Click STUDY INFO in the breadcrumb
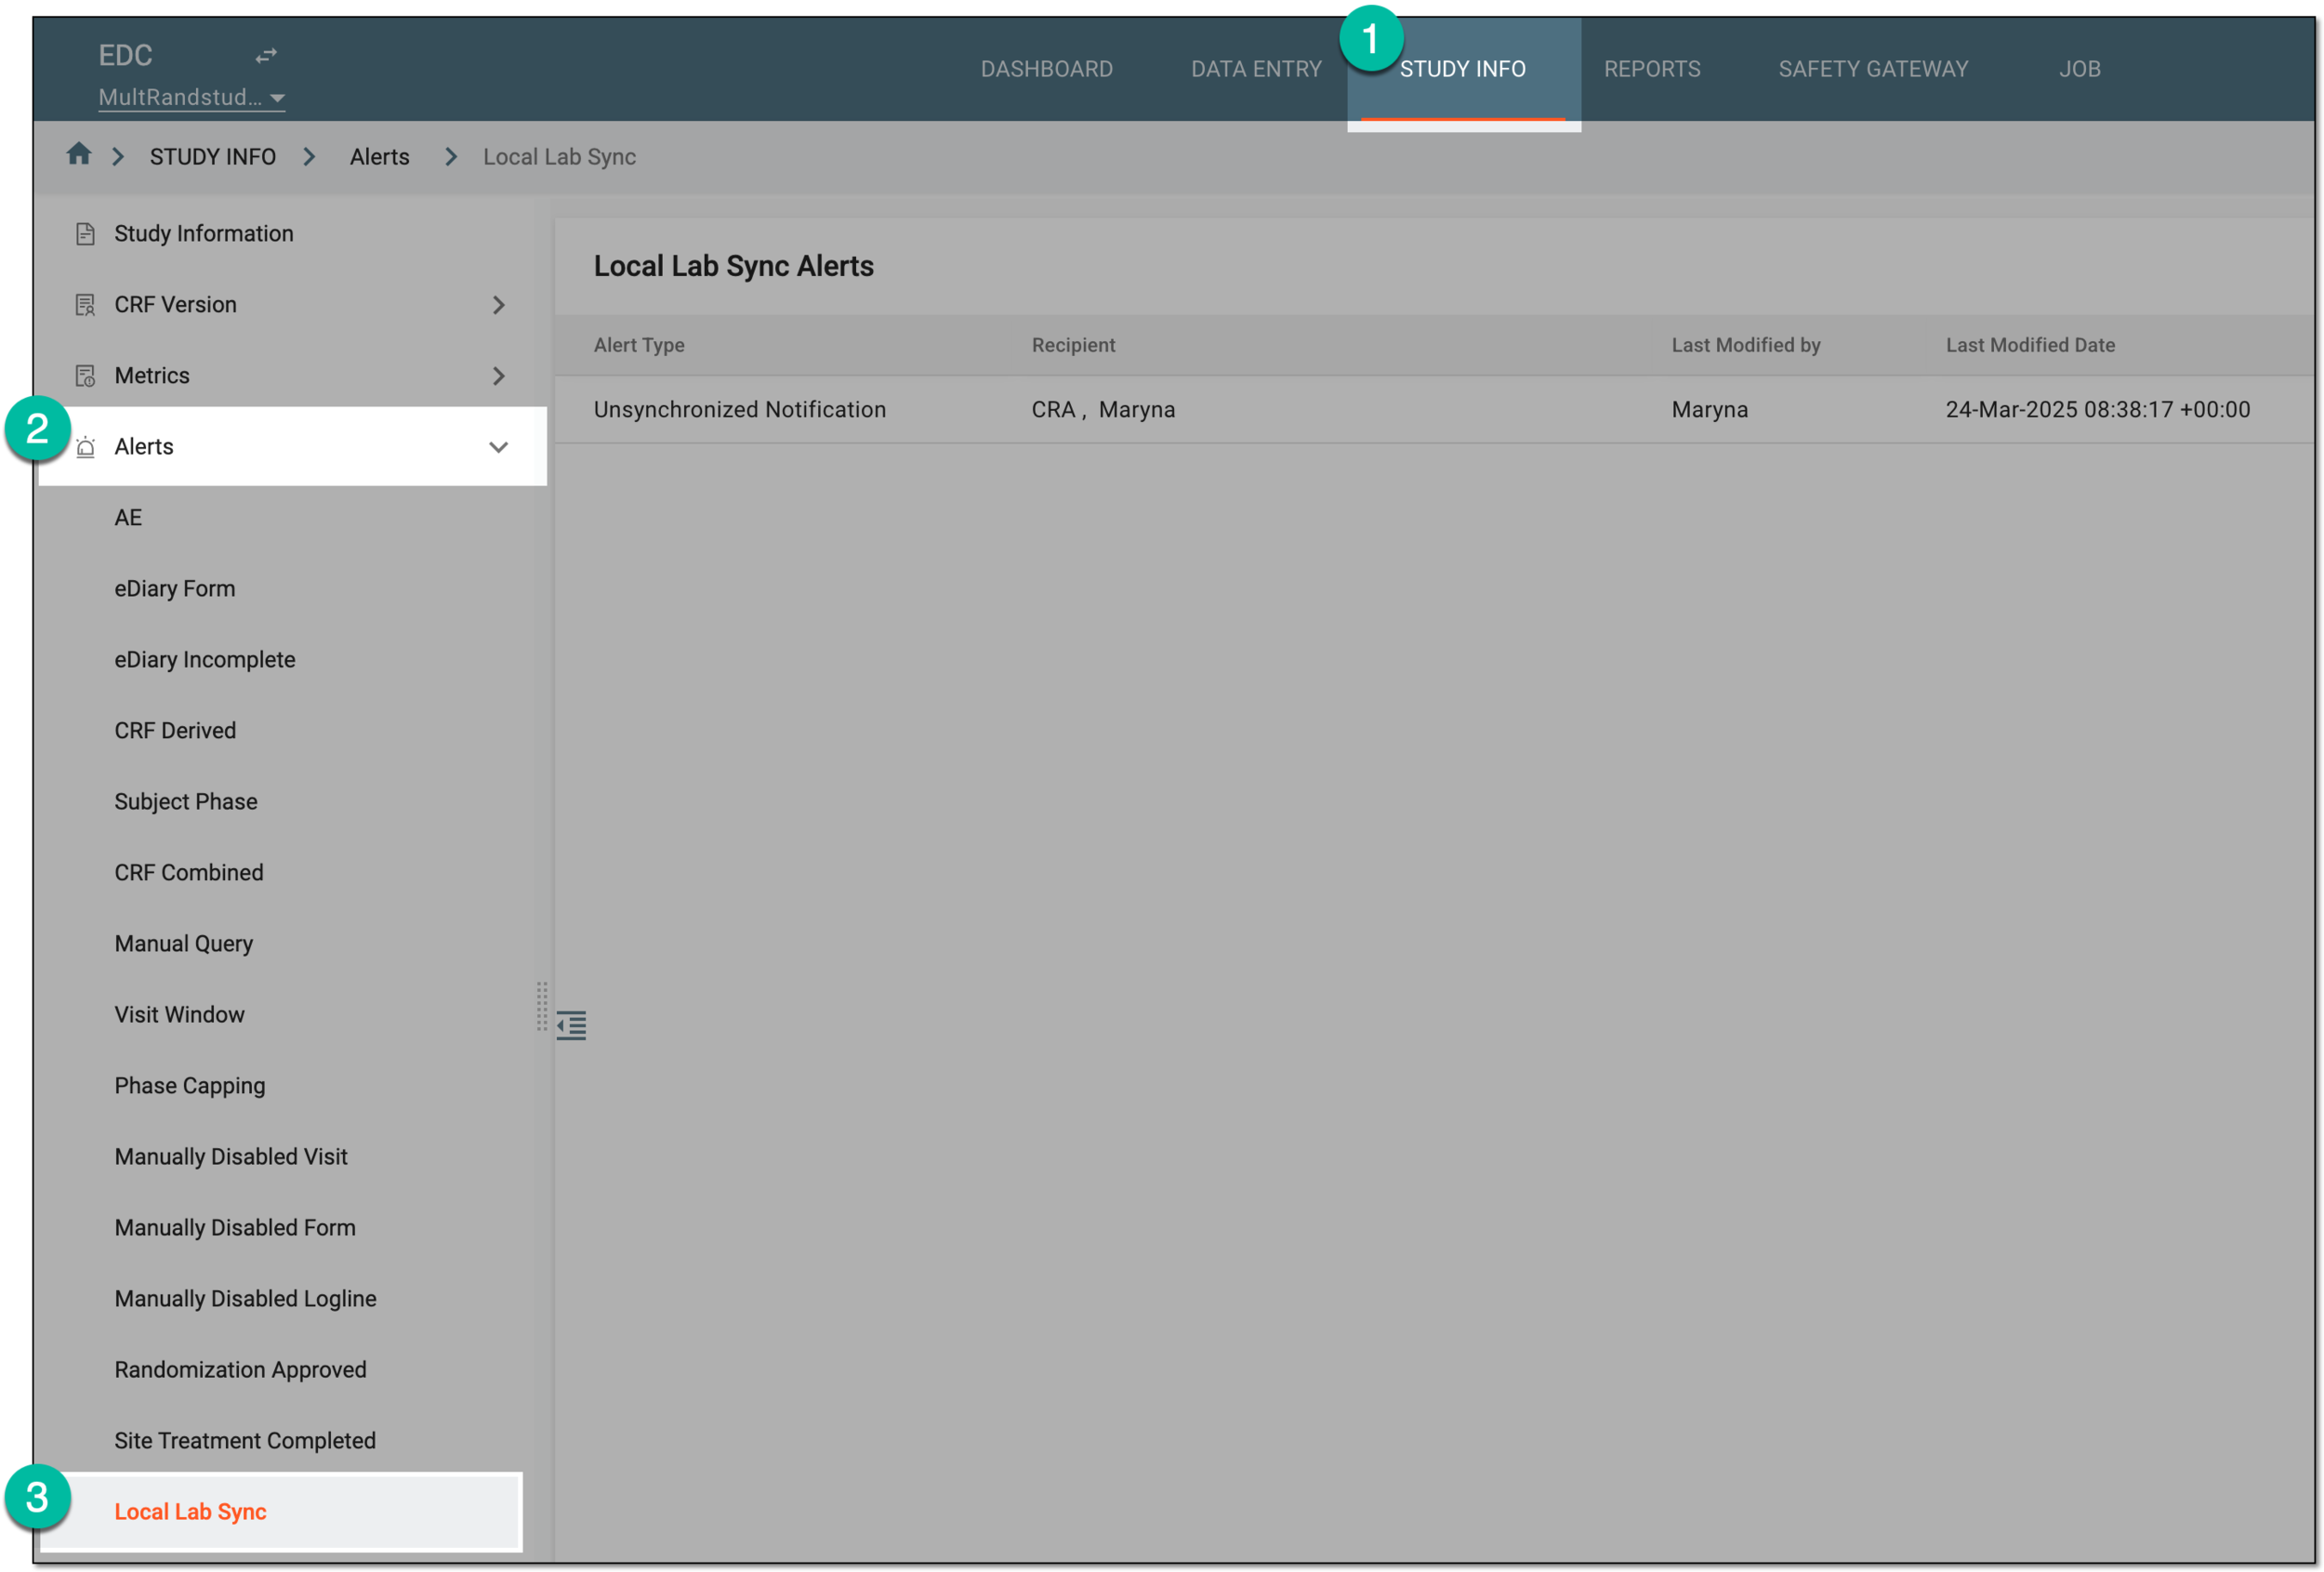 213,157
